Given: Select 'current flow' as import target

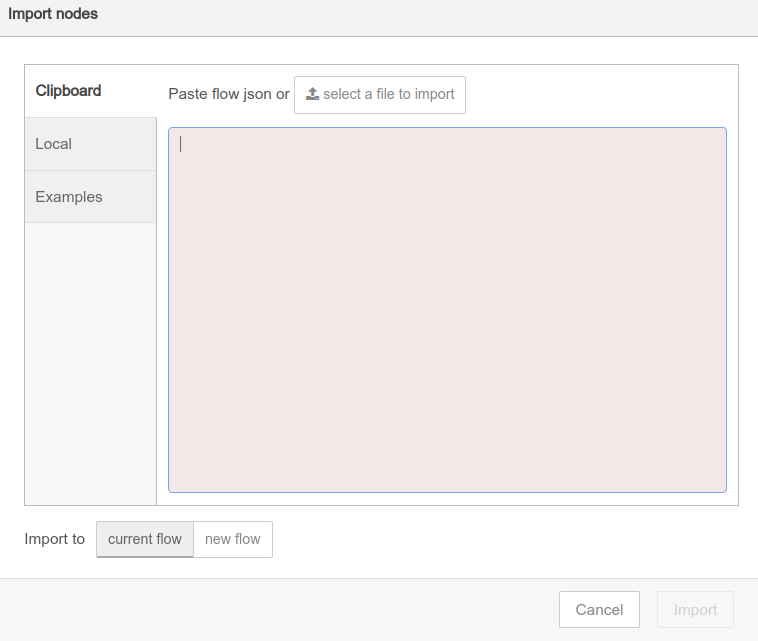Looking at the screenshot, I should [x=145, y=539].
